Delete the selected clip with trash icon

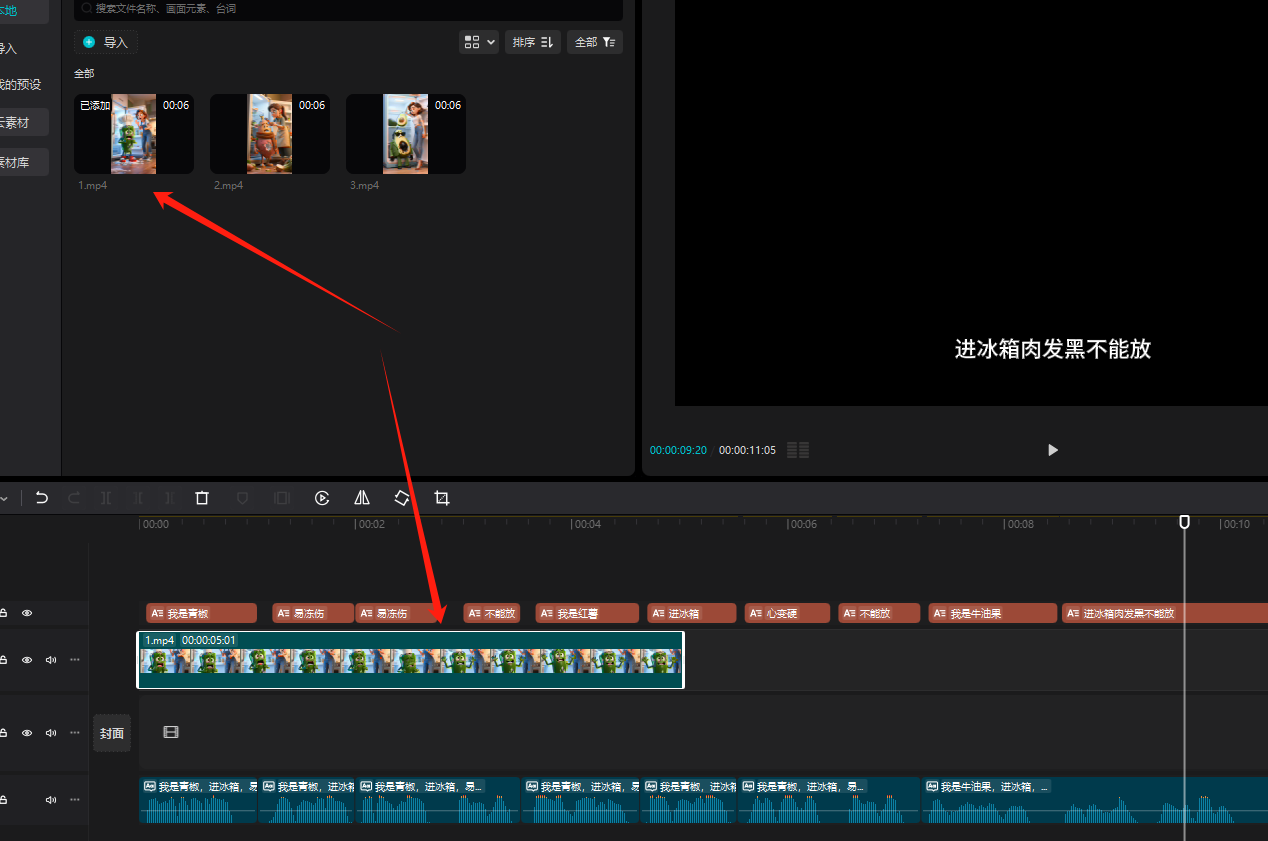click(202, 498)
